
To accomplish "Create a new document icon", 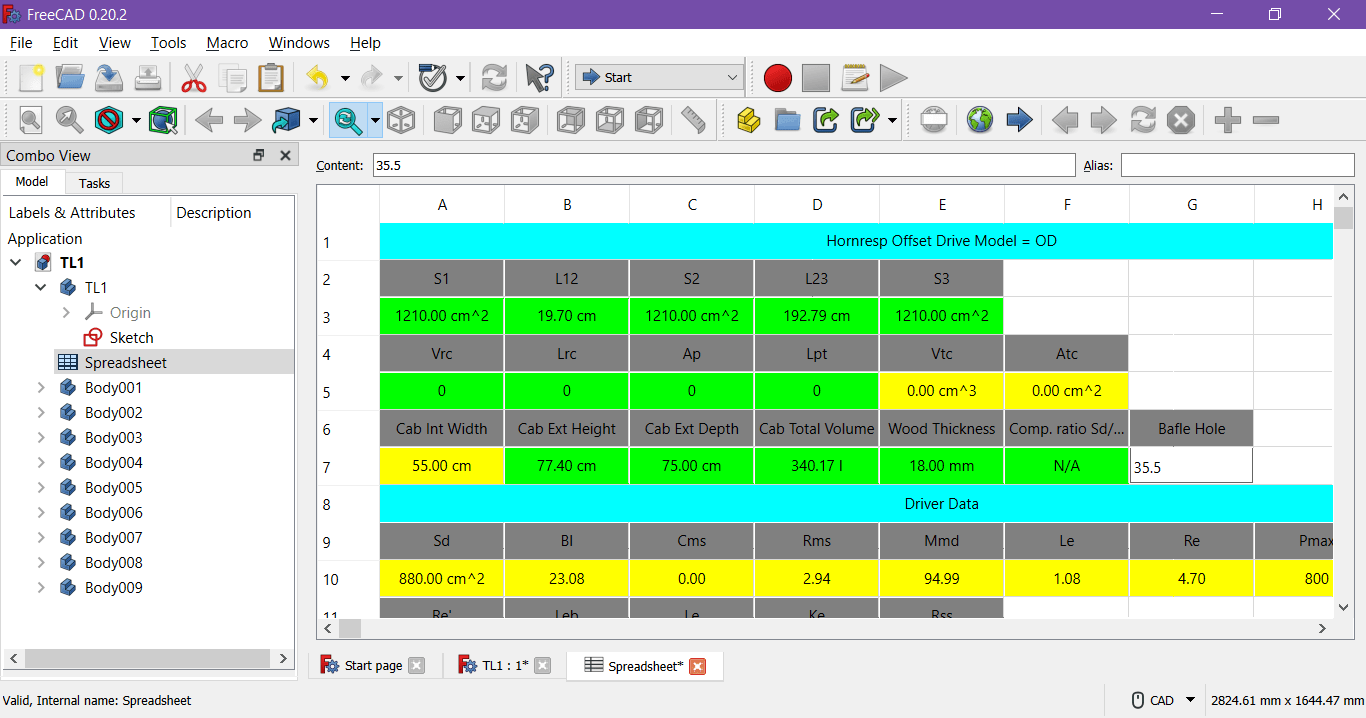I will click(31, 77).
